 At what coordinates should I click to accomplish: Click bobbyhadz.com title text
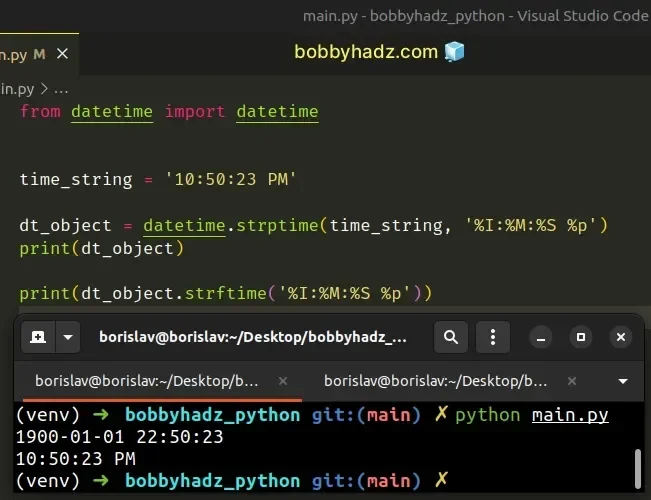click(x=366, y=52)
